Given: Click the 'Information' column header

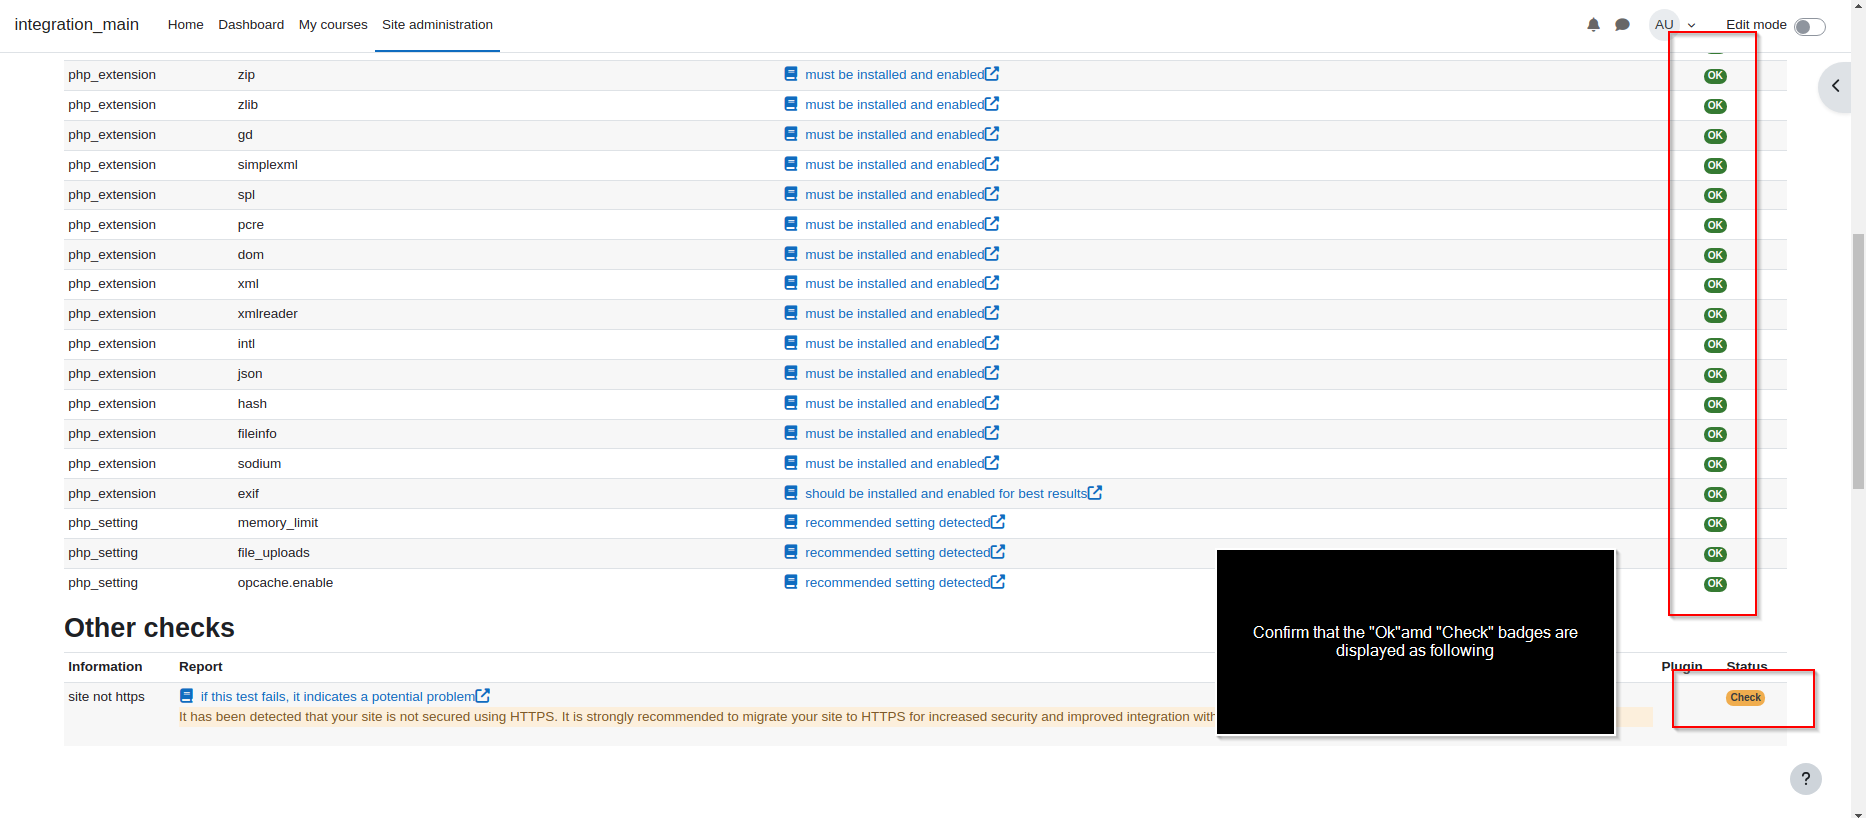Looking at the screenshot, I should coord(105,667).
